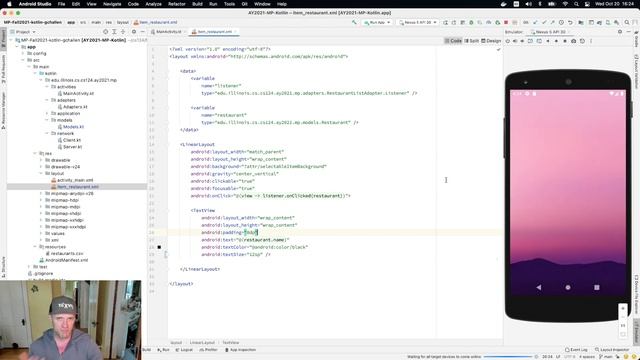Click emulator zoom in plus button
Image resolution: width=640 pixels, height=360 pixels.
pos(623,308)
